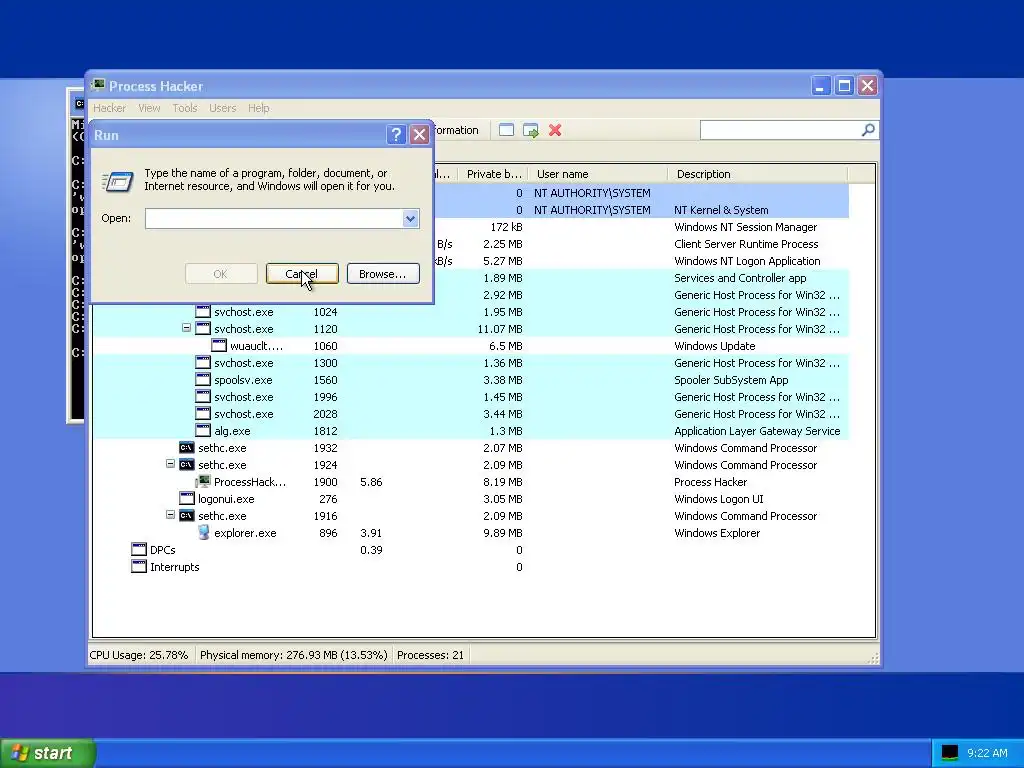1024x768 pixels.
Task: Click the Interrupts row icon
Action: [x=138, y=567]
